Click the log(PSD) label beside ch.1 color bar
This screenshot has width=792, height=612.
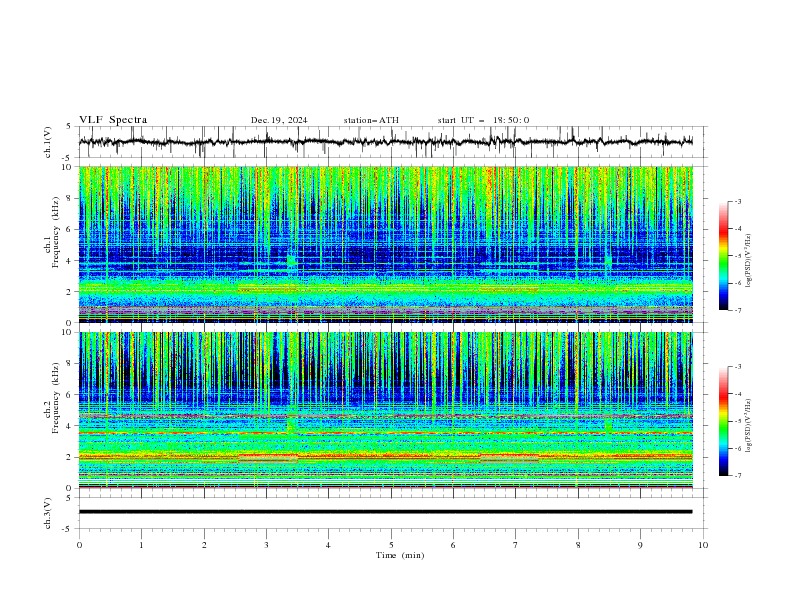[x=748, y=261]
